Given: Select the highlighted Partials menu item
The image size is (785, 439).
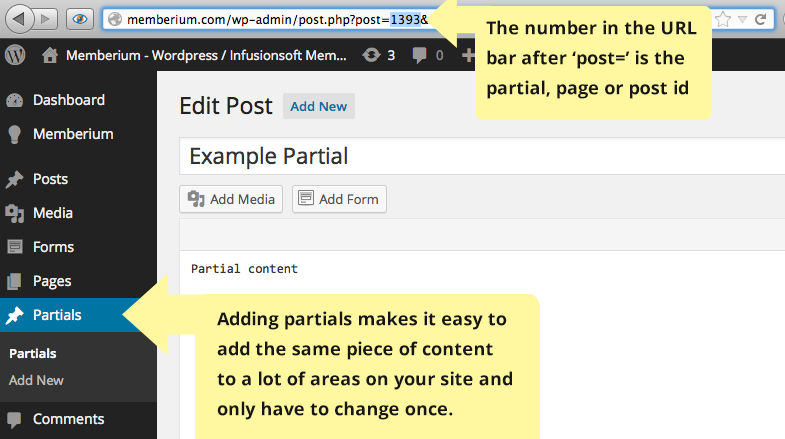Looking at the screenshot, I should click(78, 315).
